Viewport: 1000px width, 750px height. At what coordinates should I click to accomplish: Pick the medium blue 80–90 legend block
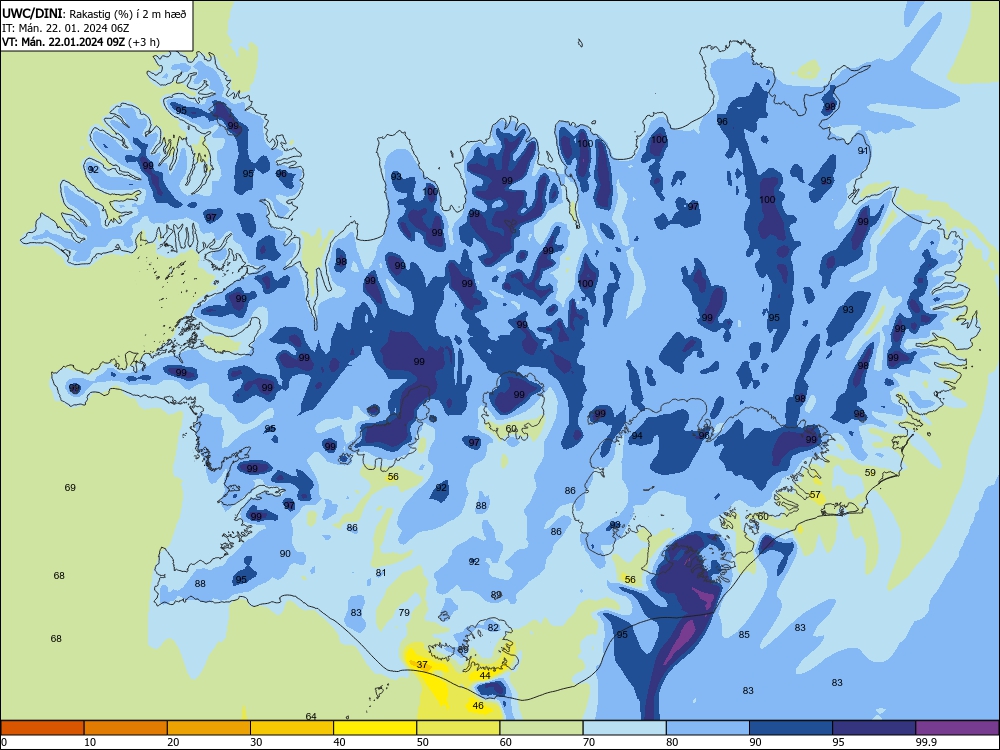point(708,728)
